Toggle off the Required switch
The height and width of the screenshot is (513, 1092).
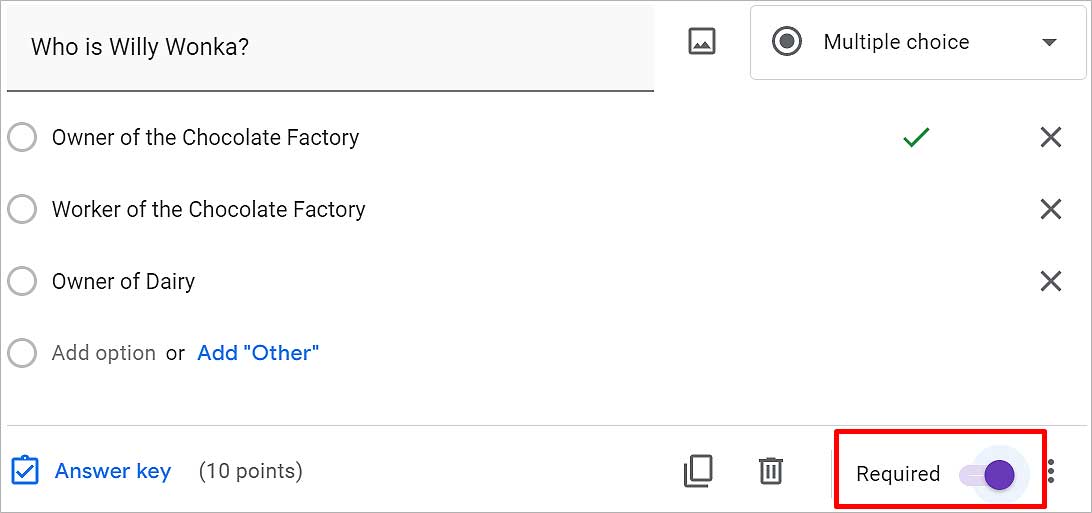click(988, 475)
